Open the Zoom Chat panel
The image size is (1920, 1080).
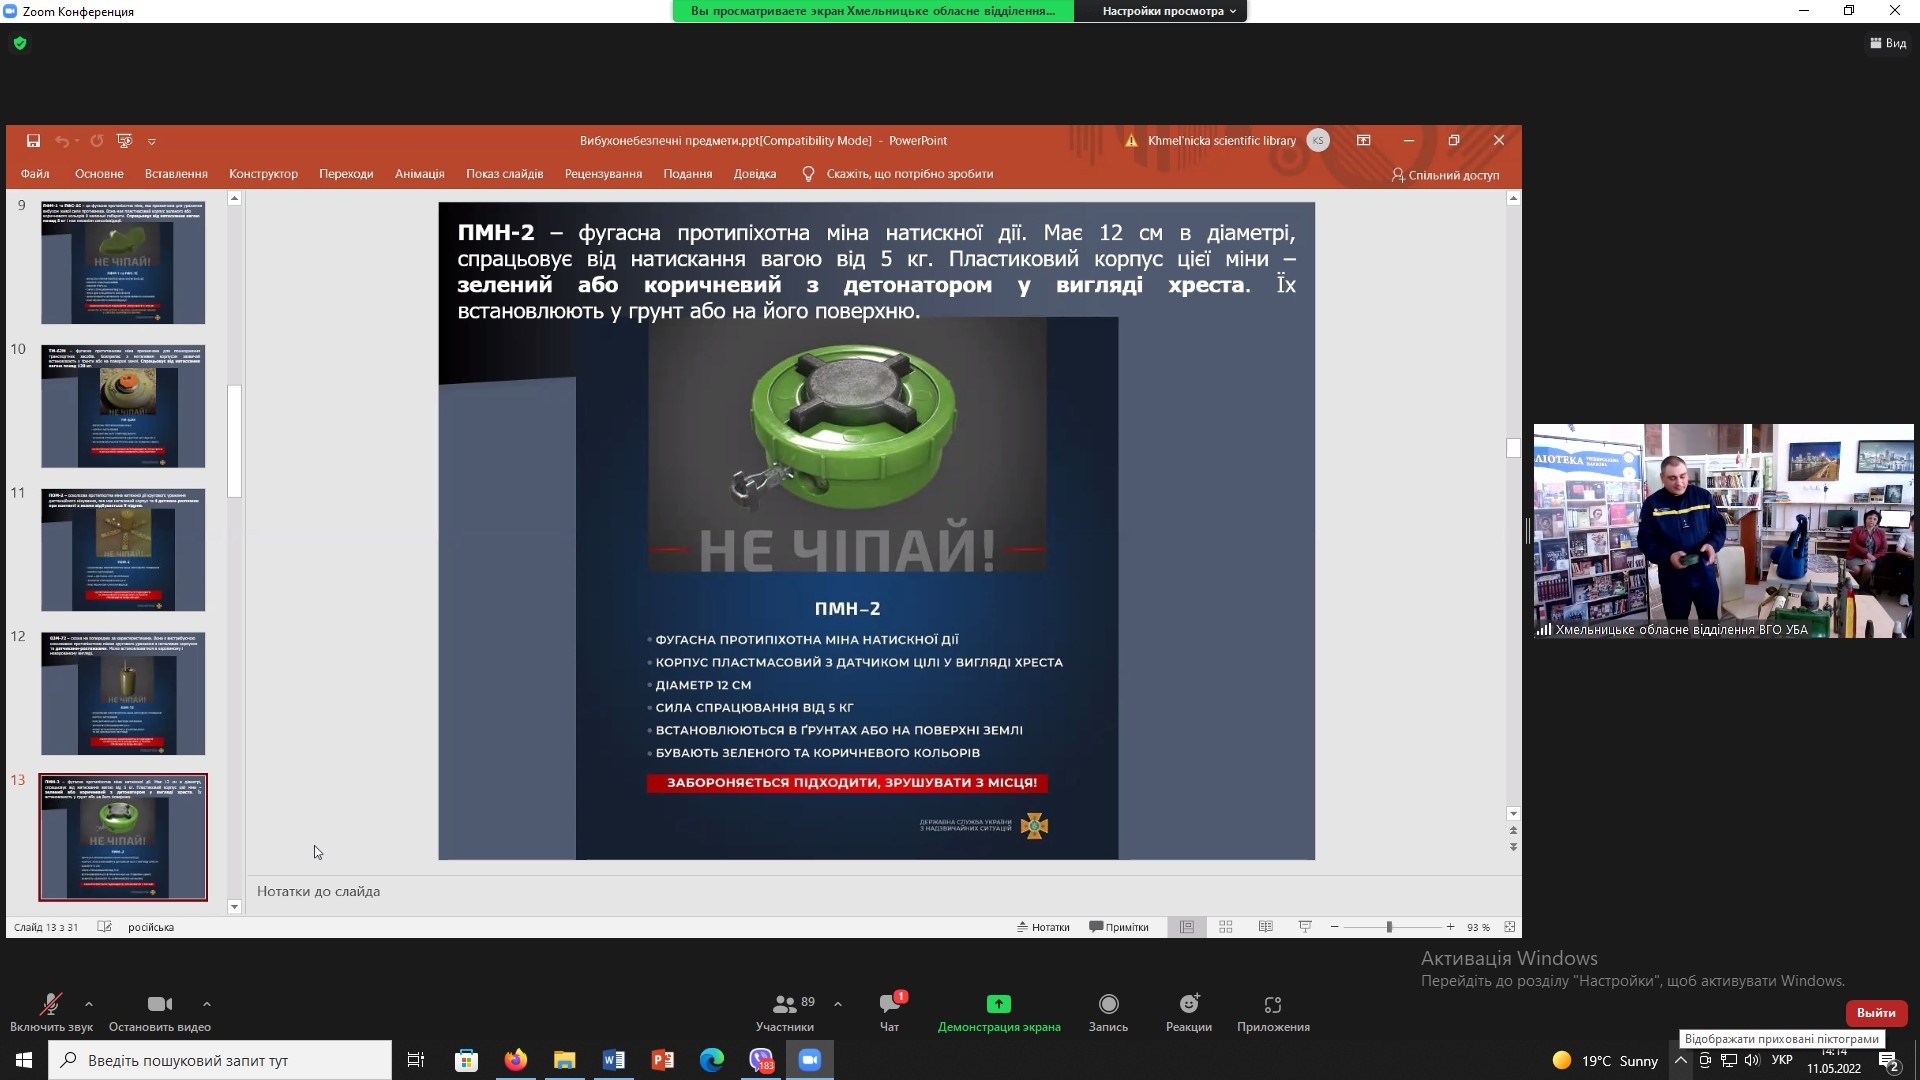click(889, 1004)
